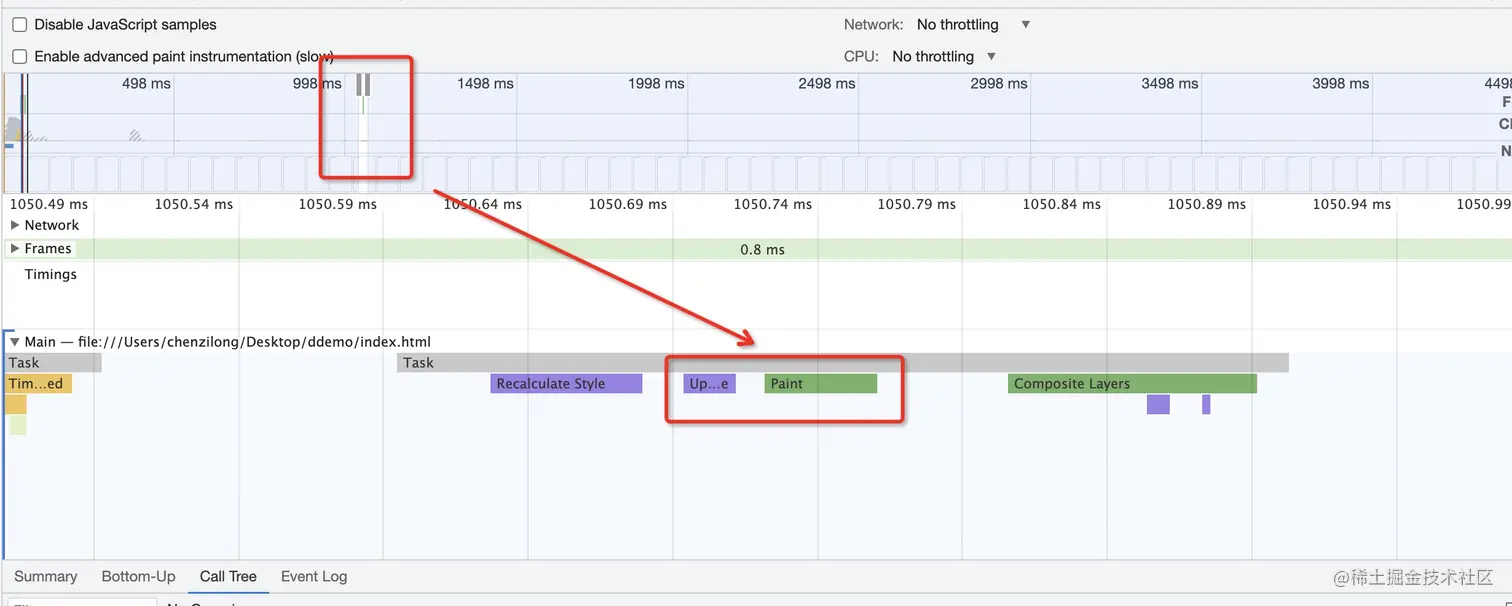This screenshot has height=606, width=1512.
Task: Collapse the Main thread track
Action: 15,342
